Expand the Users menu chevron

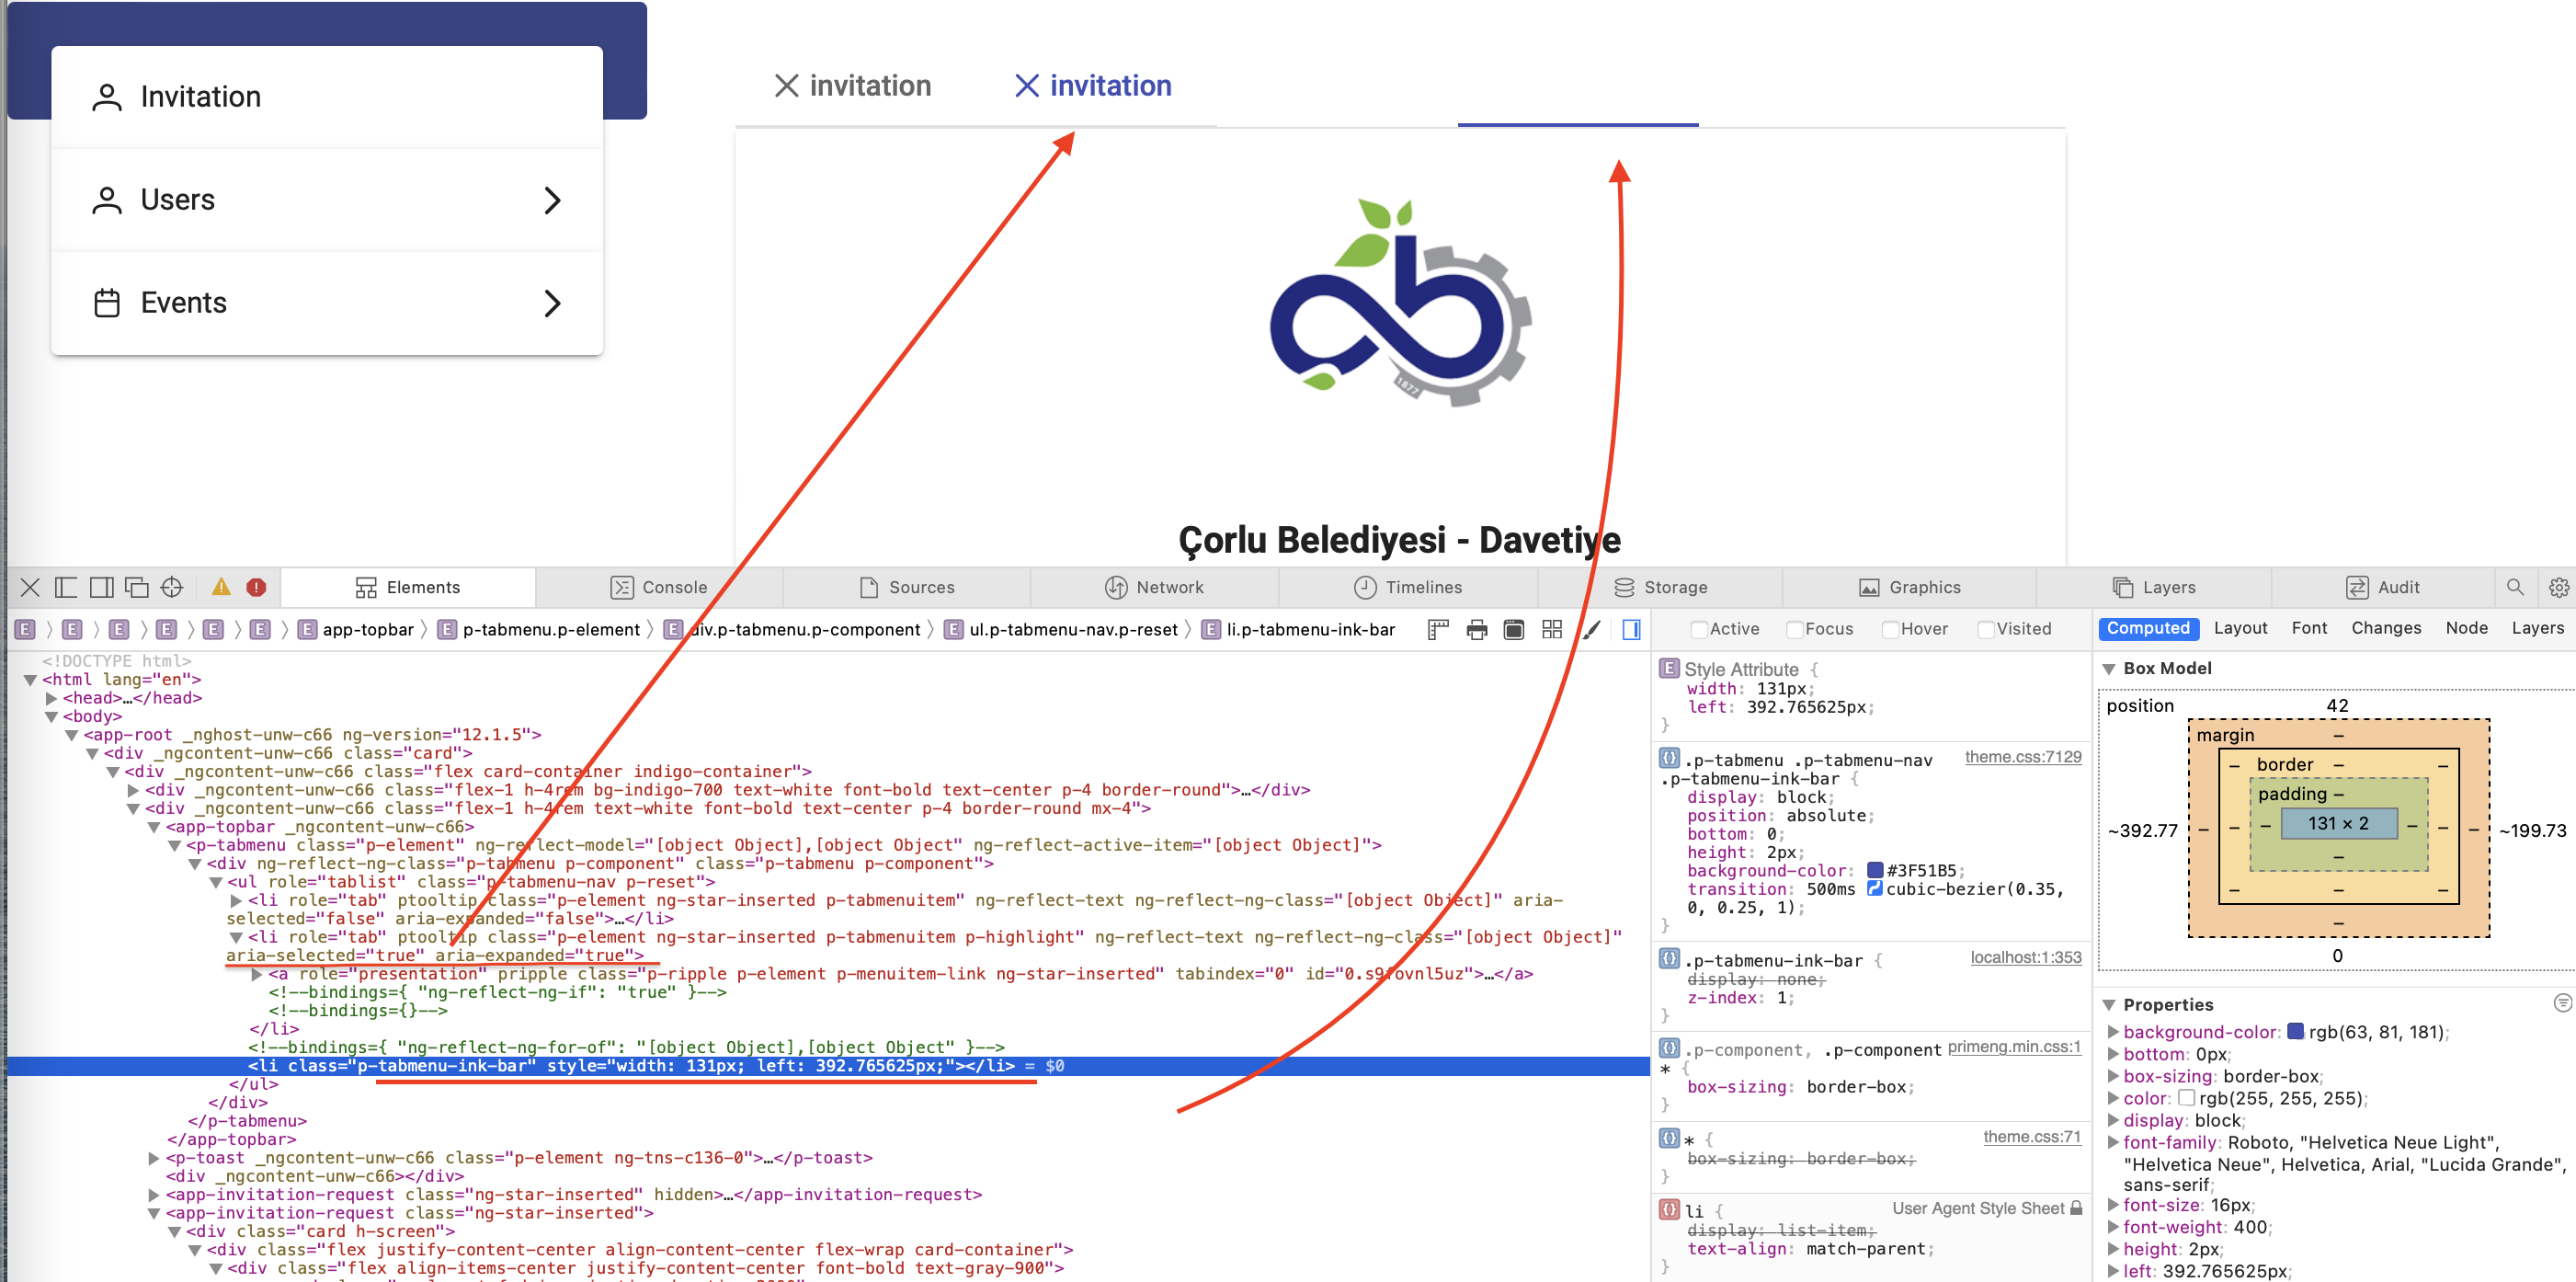(552, 200)
